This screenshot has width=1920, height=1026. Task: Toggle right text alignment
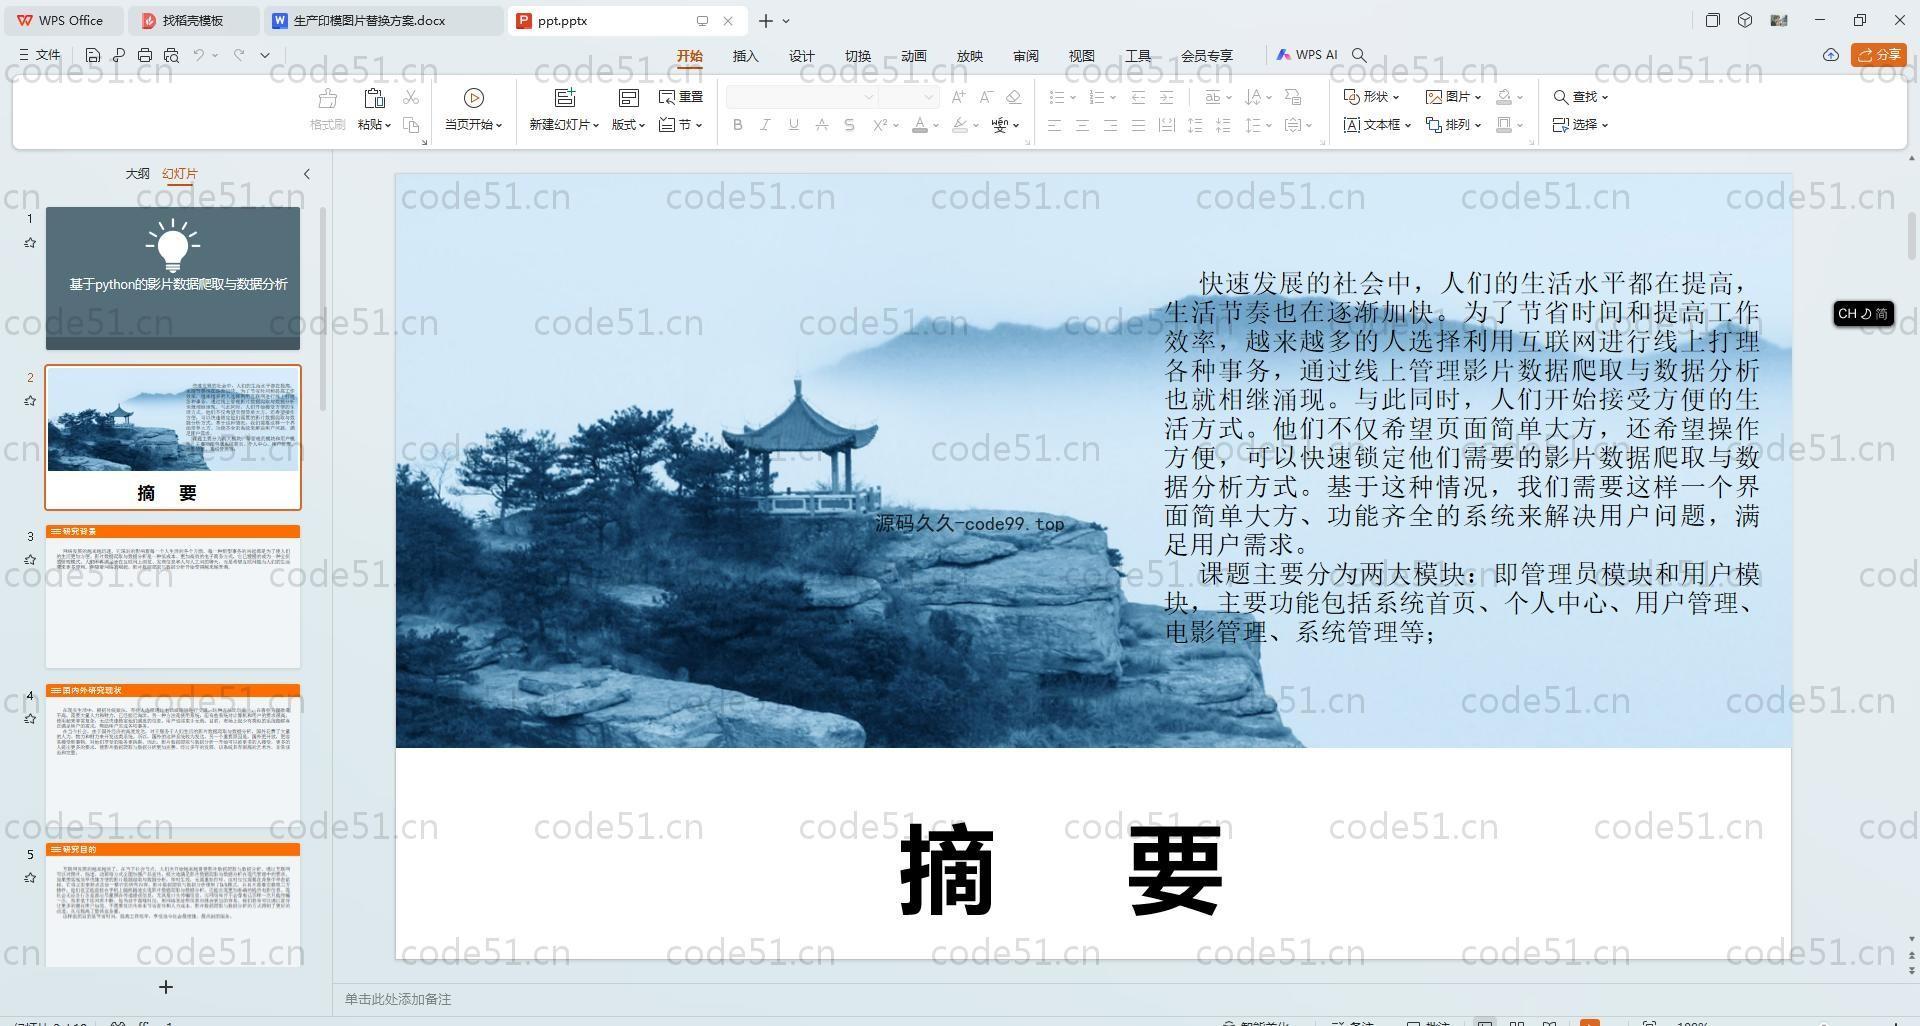tap(1110, 125)
